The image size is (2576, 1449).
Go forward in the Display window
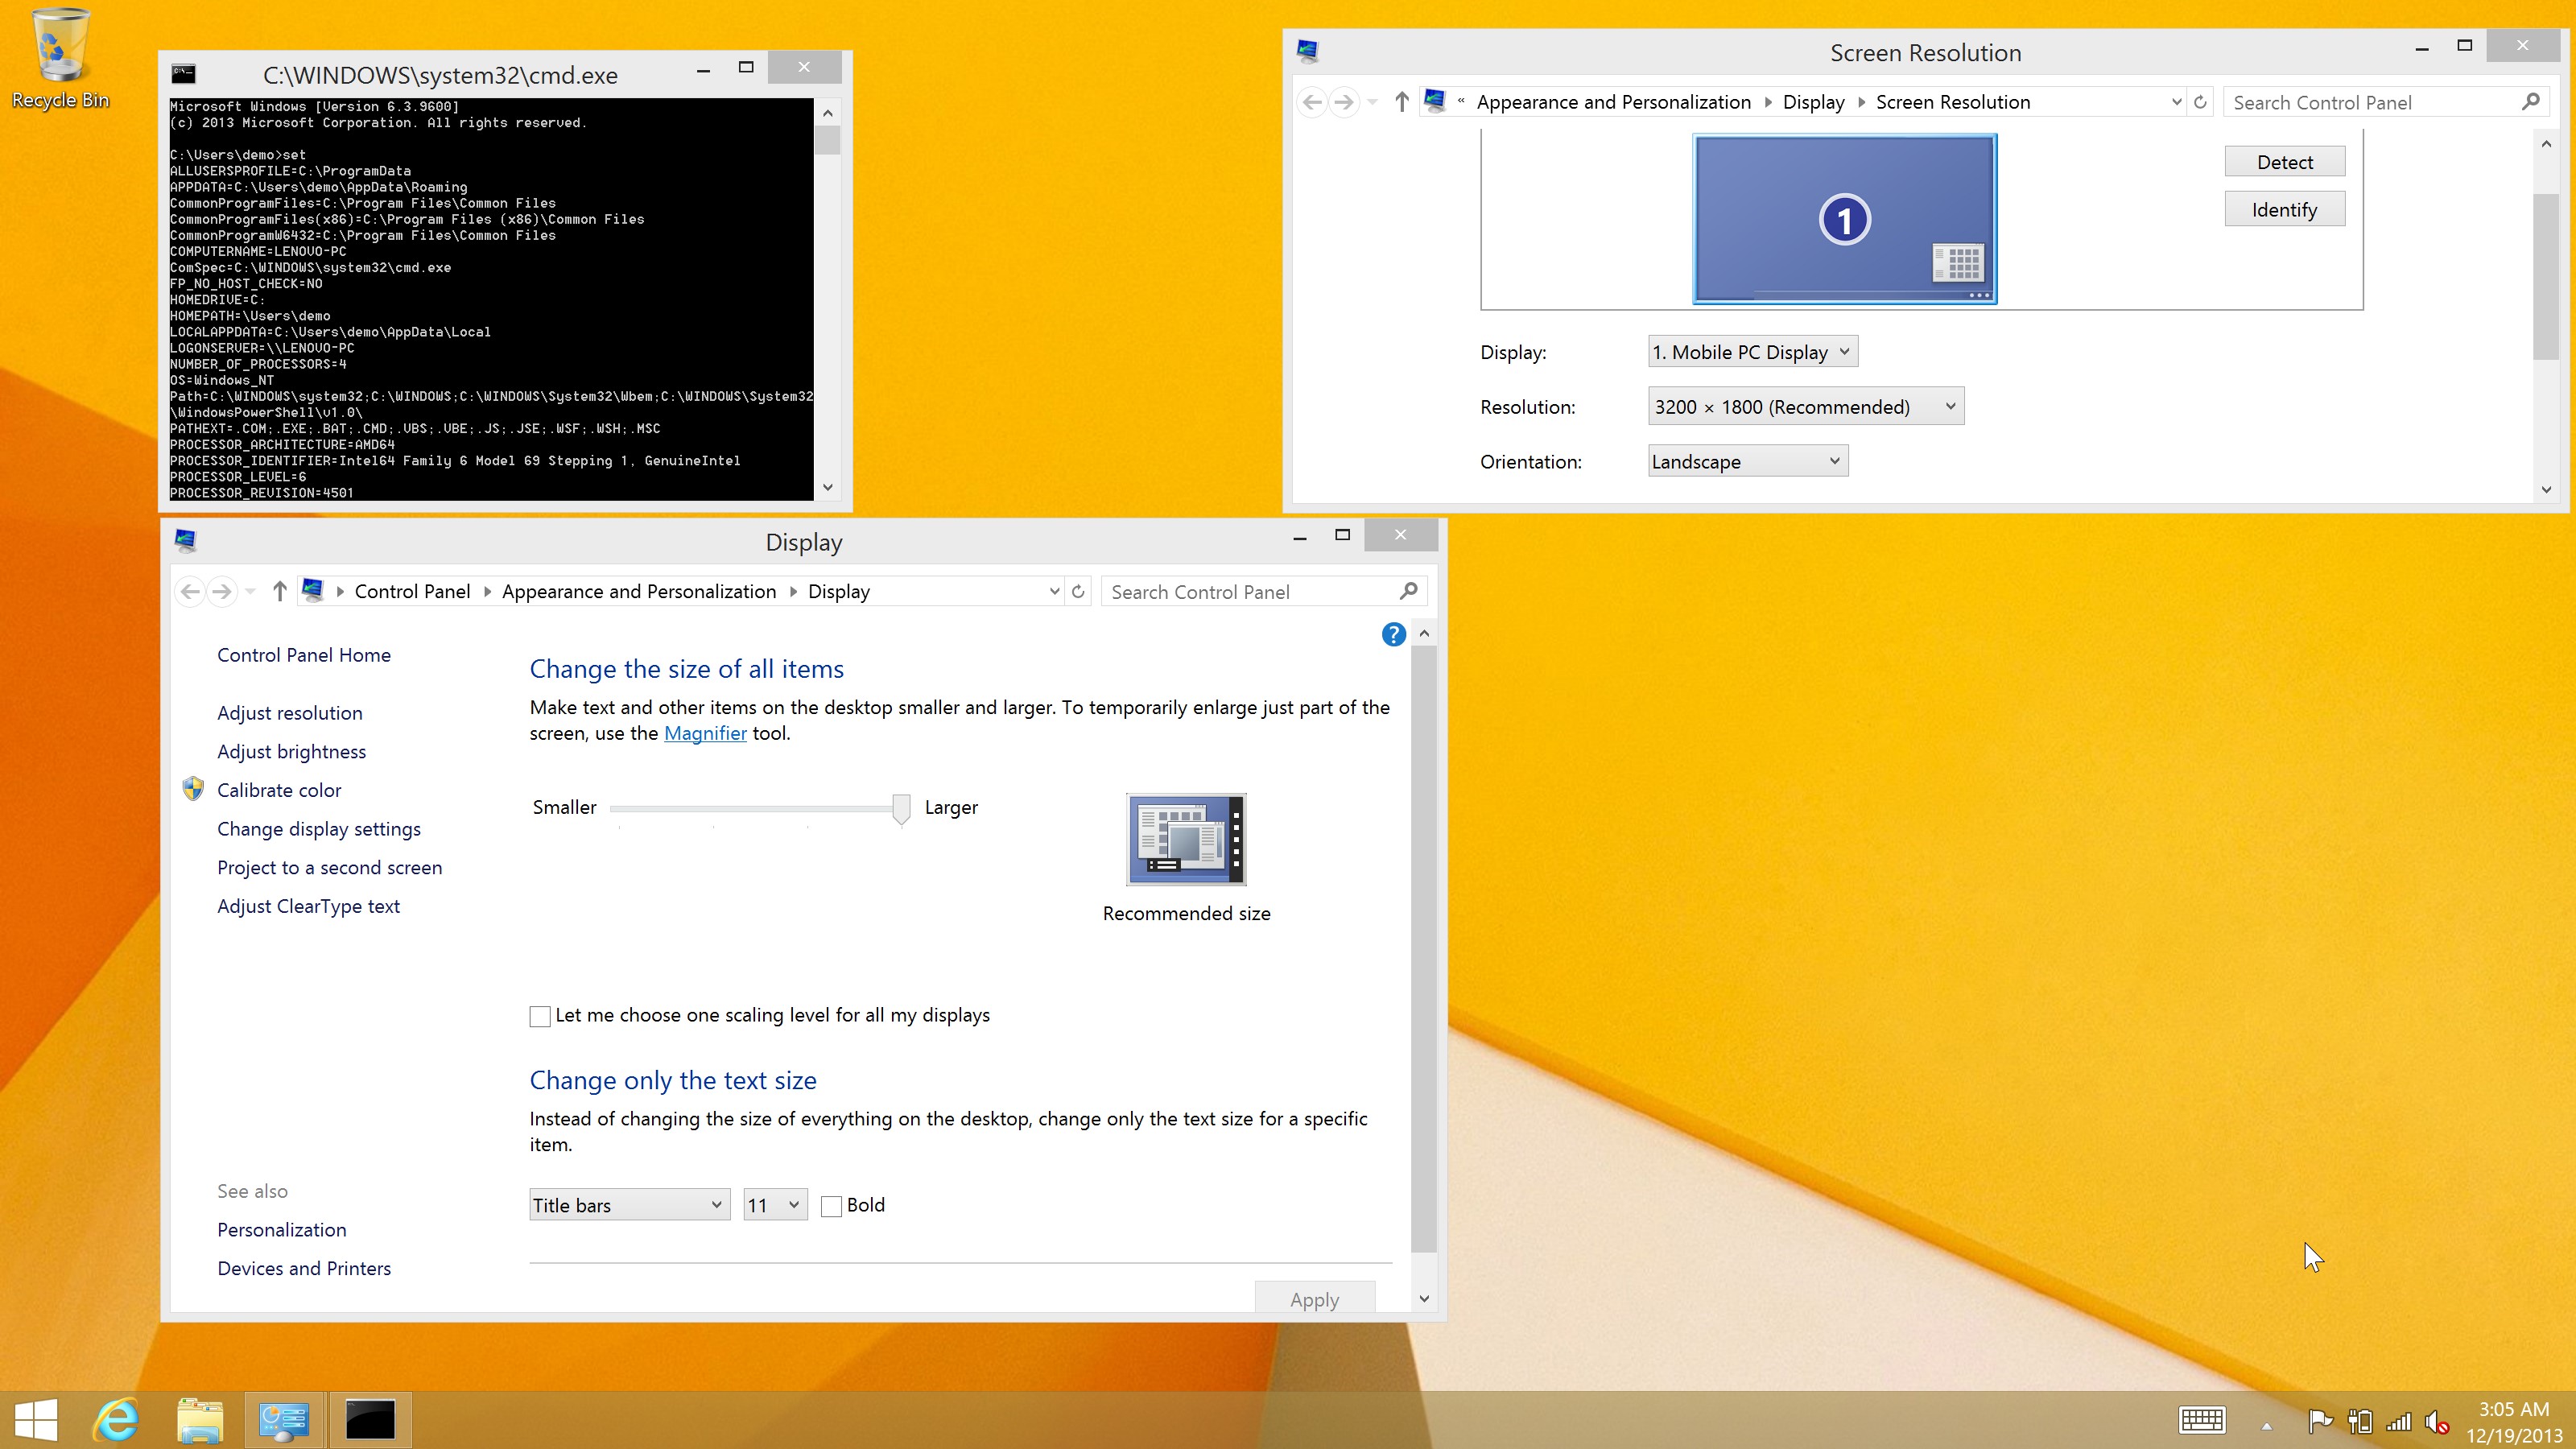222,592
